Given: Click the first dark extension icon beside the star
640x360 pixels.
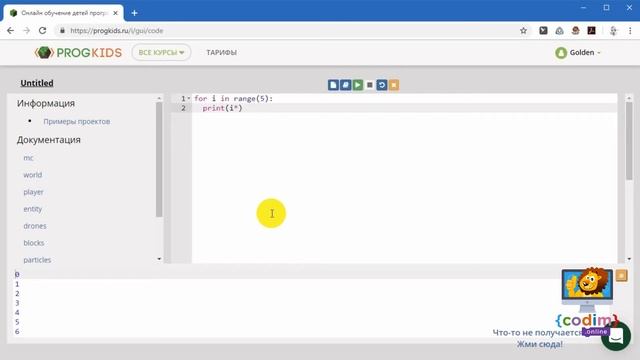Looking at the screenshot, I should (543, 31).
